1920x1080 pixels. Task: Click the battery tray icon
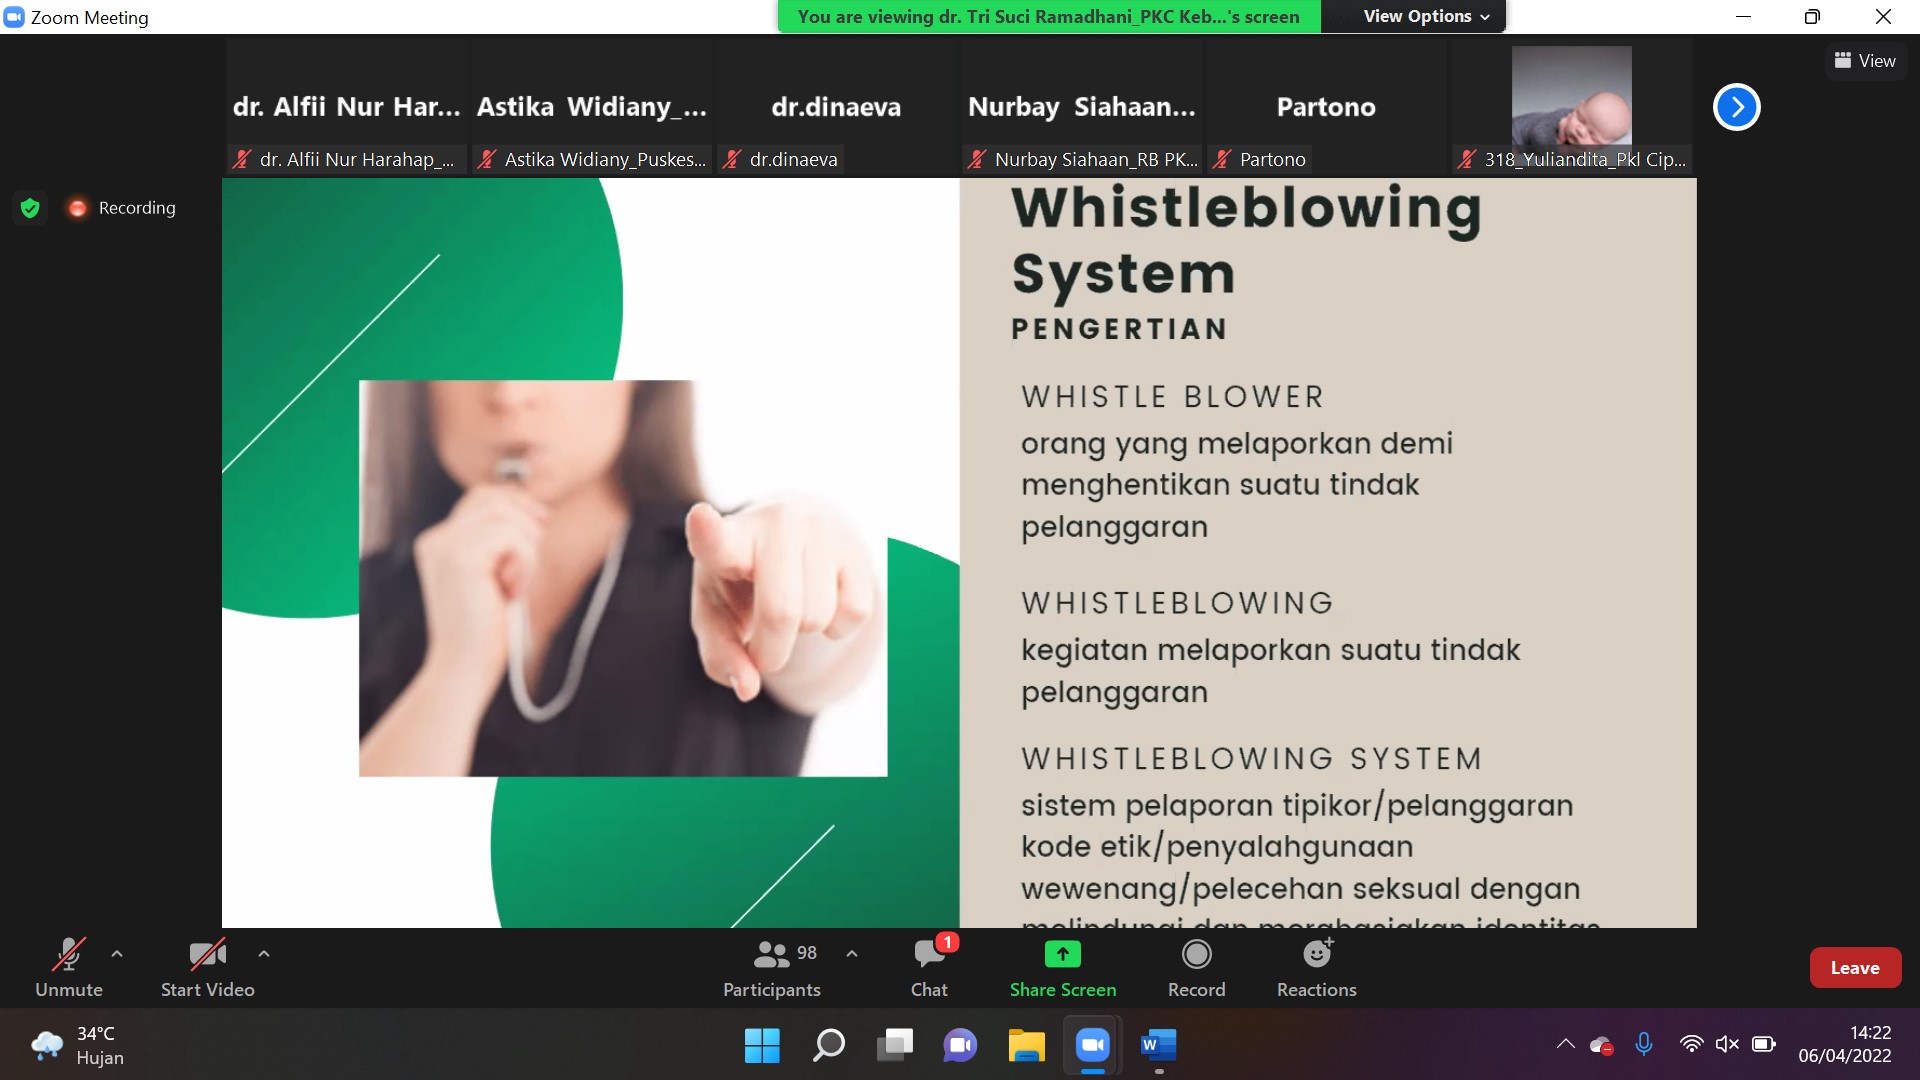tap(1764, 1045)
